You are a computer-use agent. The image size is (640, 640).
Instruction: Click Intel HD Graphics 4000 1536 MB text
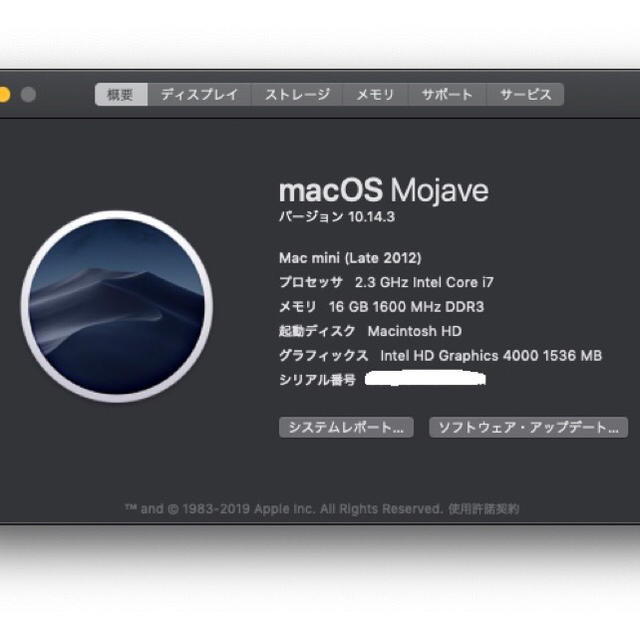point(491,356)
